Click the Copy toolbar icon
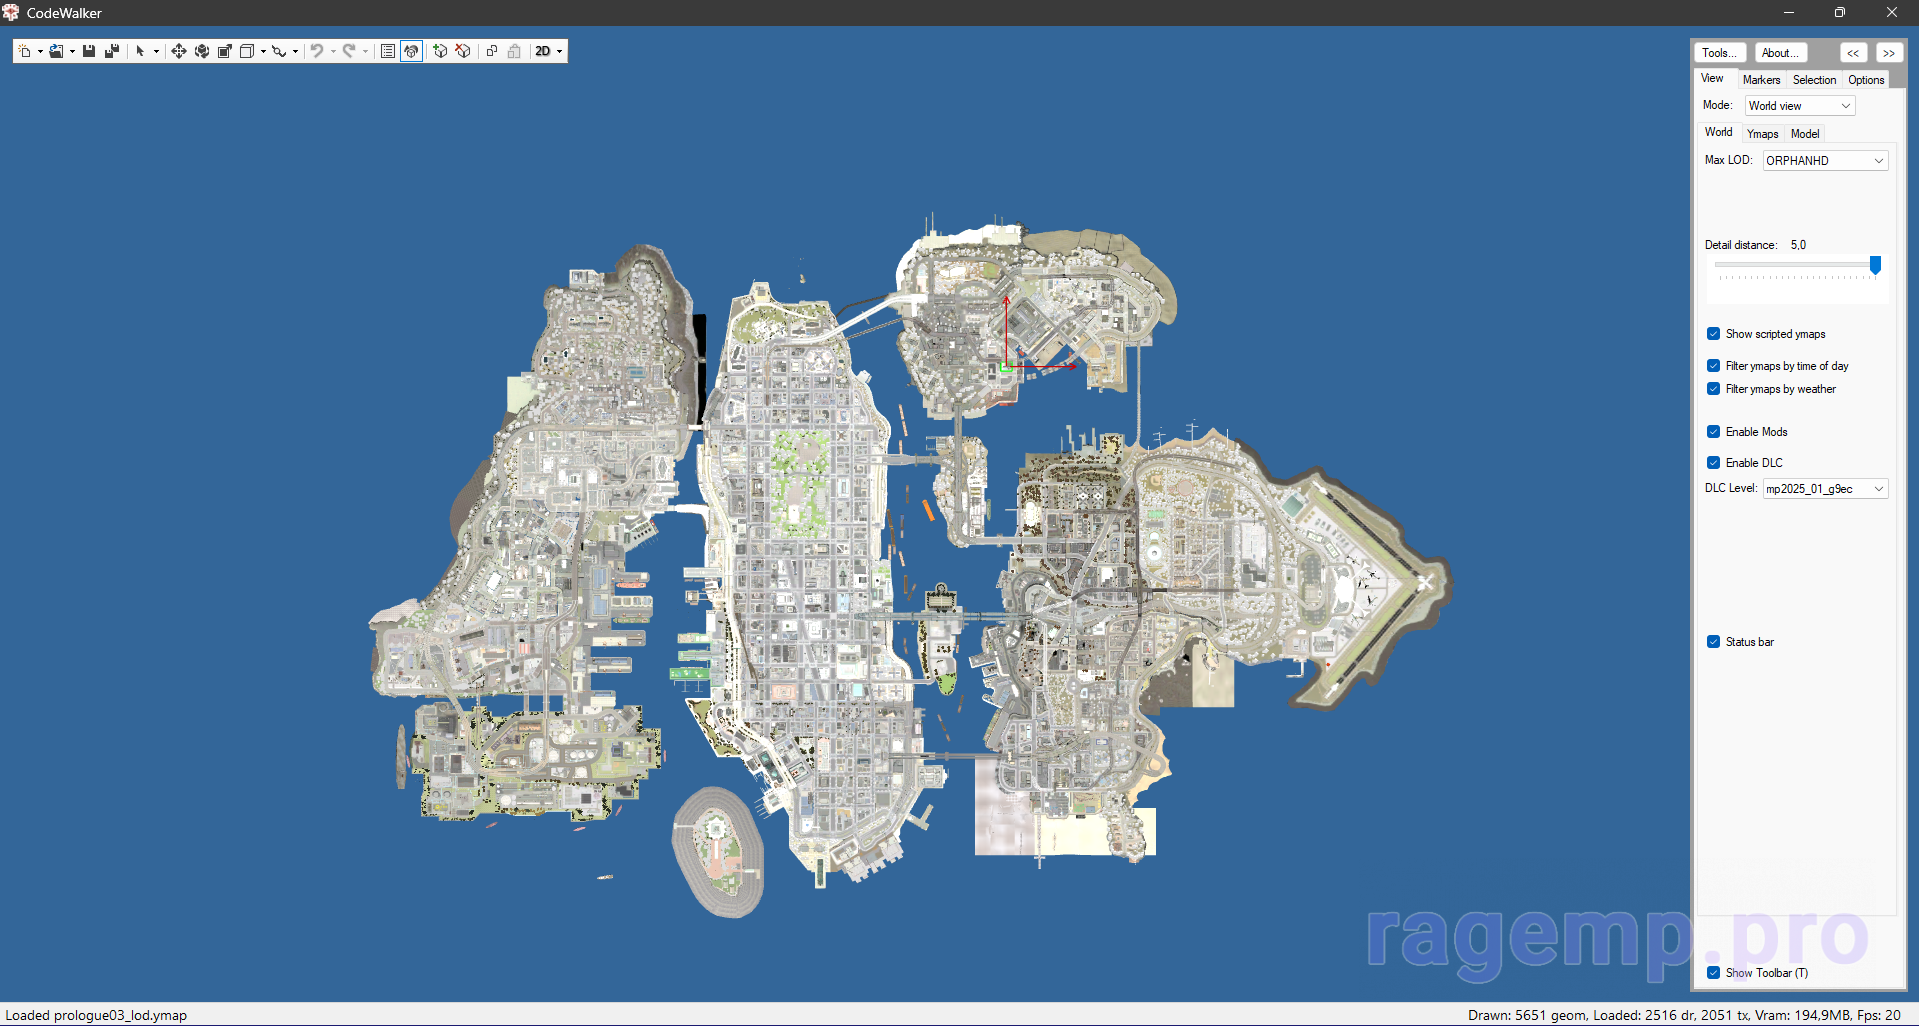Image resolution: width=1919 pixels, height=1026 pixels. tap(492, 51)
